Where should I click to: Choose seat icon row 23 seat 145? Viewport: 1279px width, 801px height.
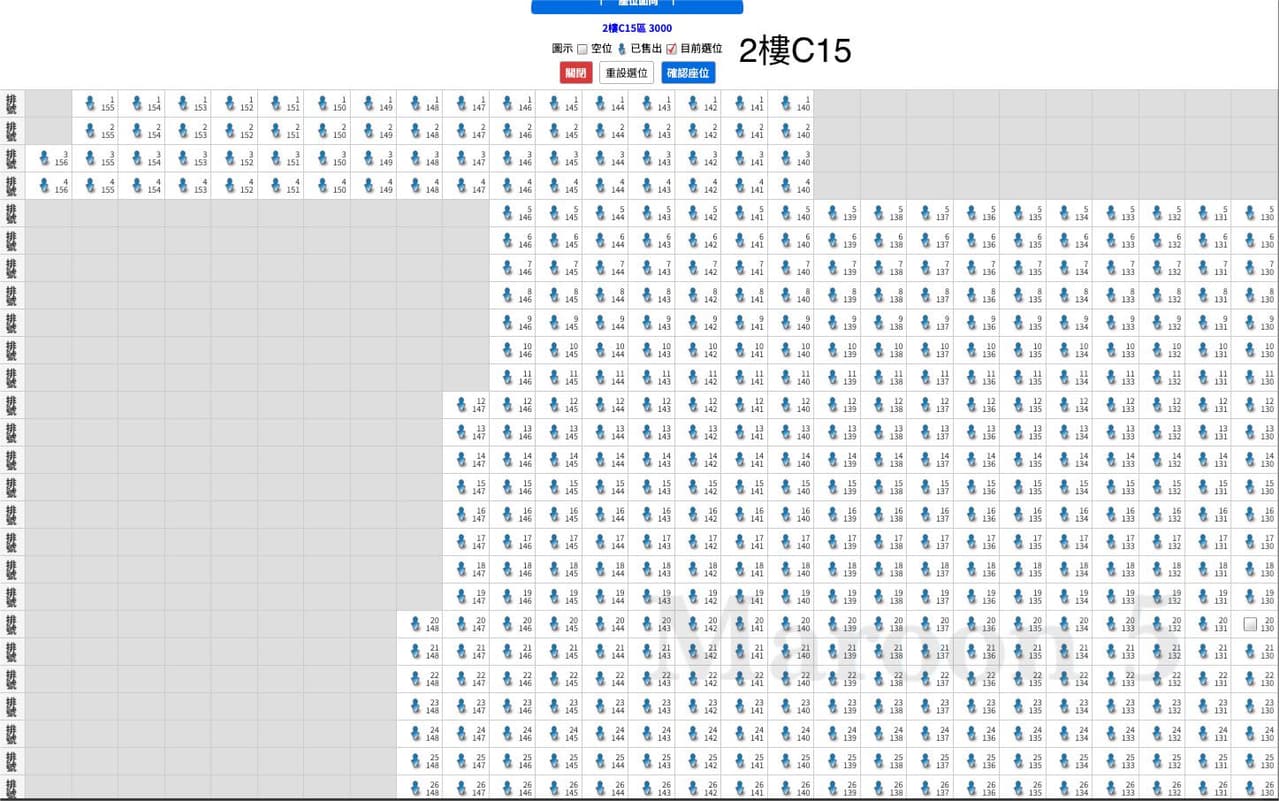(555, 707)
